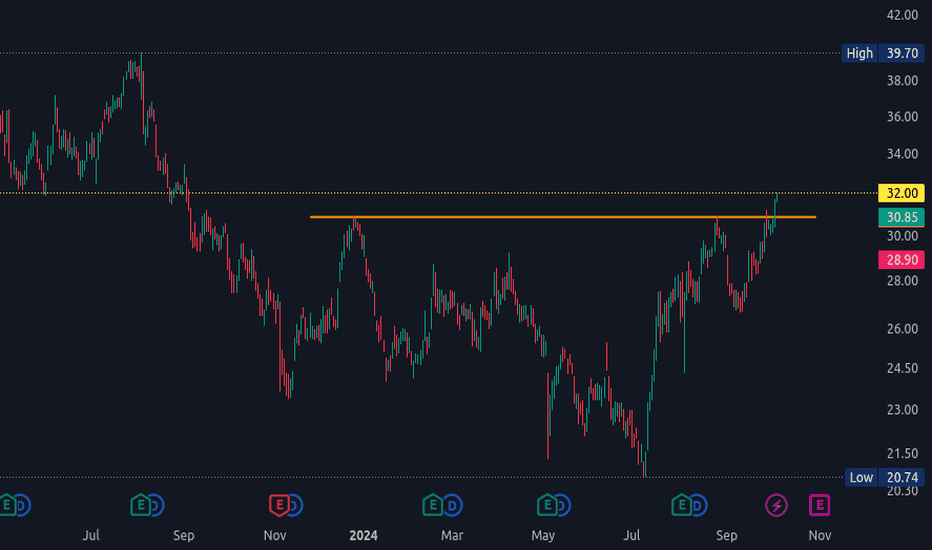Open the purple lightning event marker

pos(776,505)
